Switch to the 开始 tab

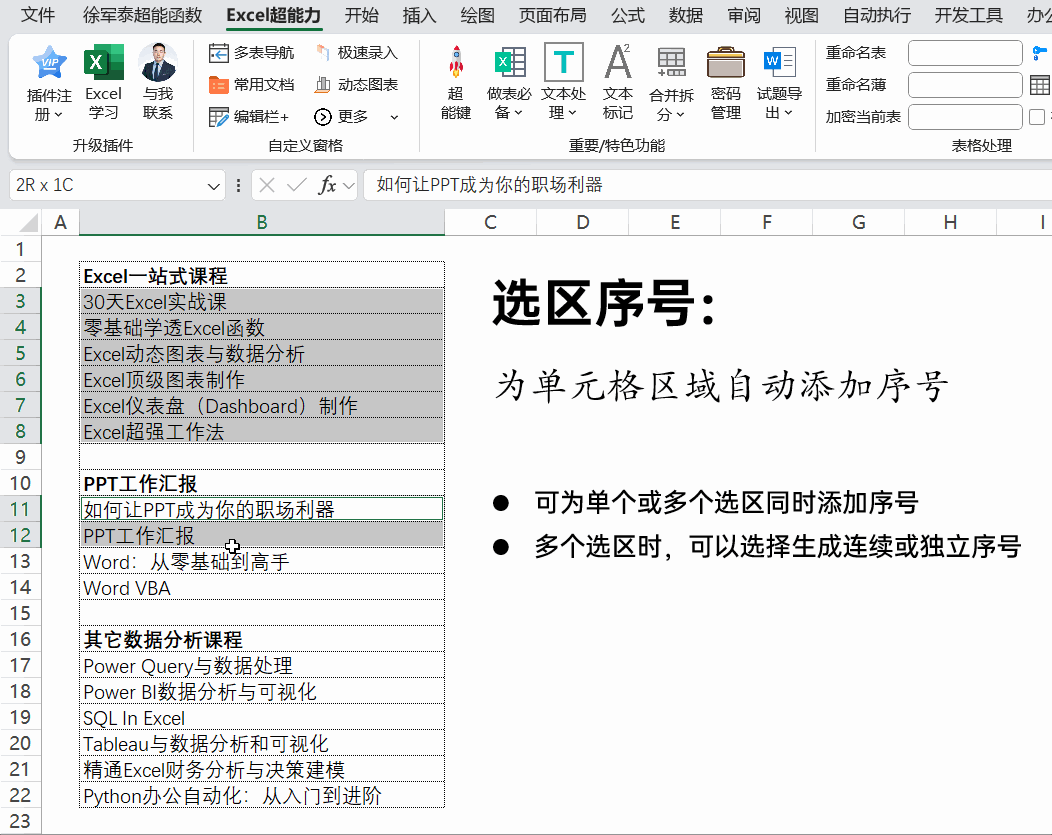(x=362, y=15)
